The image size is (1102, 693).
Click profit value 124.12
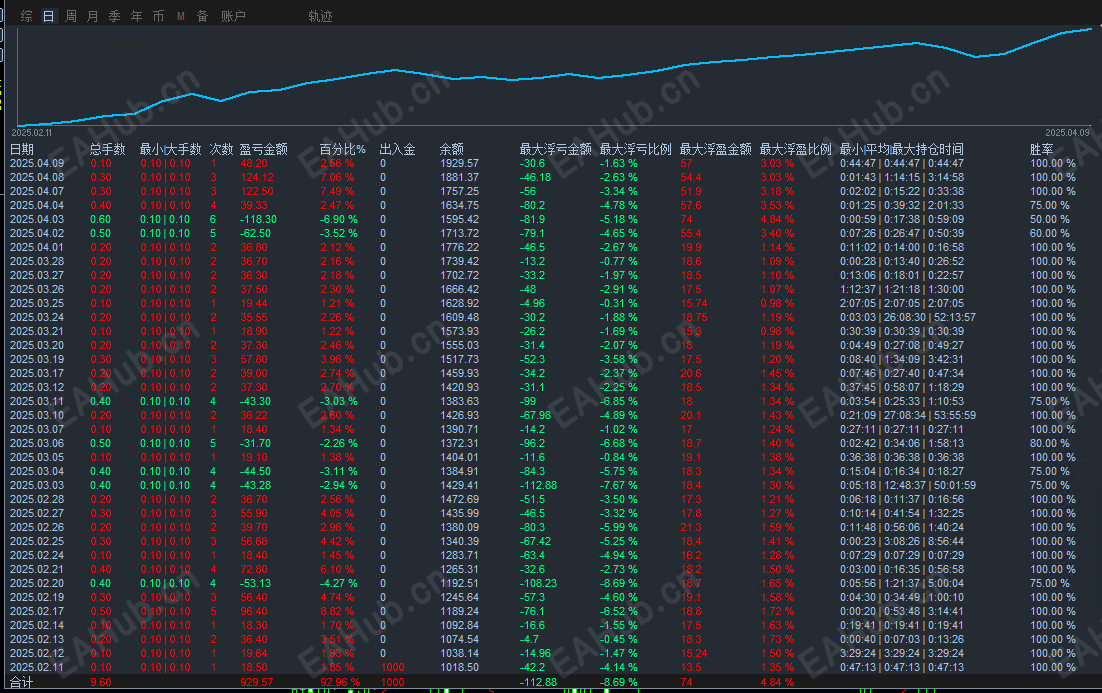tap(257, 177)
